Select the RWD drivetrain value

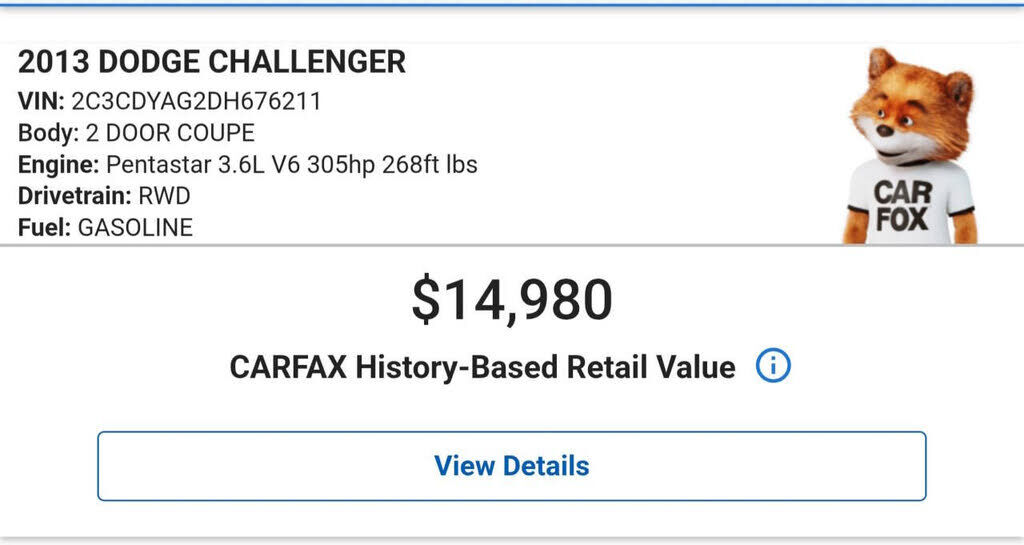tap(164, 195)
